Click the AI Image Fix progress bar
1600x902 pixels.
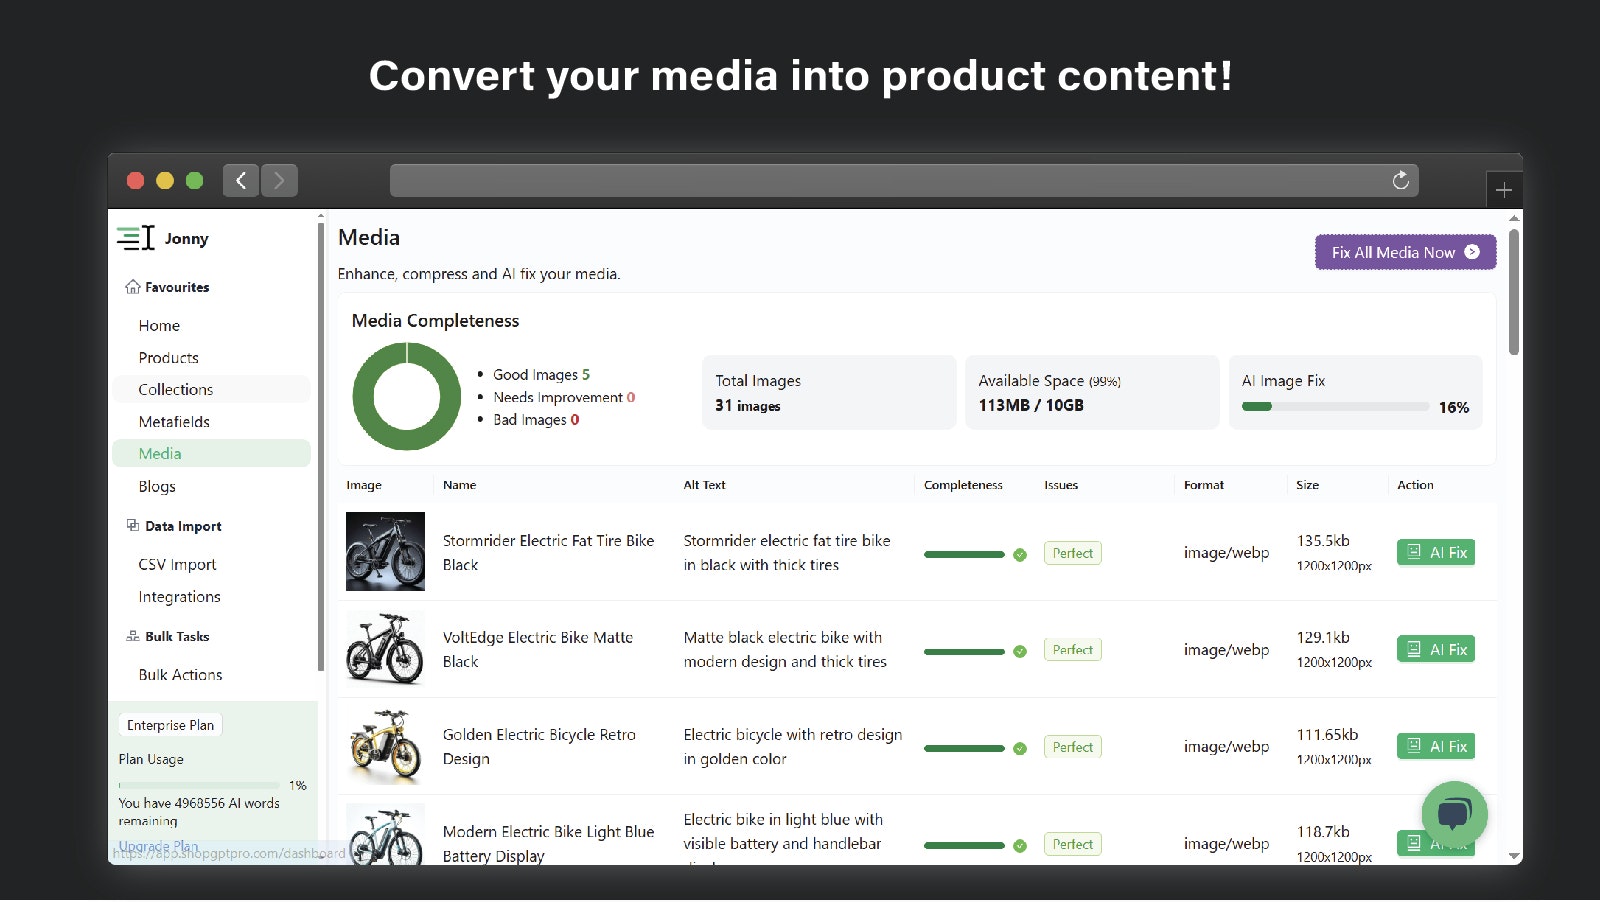coord(1335,407)
